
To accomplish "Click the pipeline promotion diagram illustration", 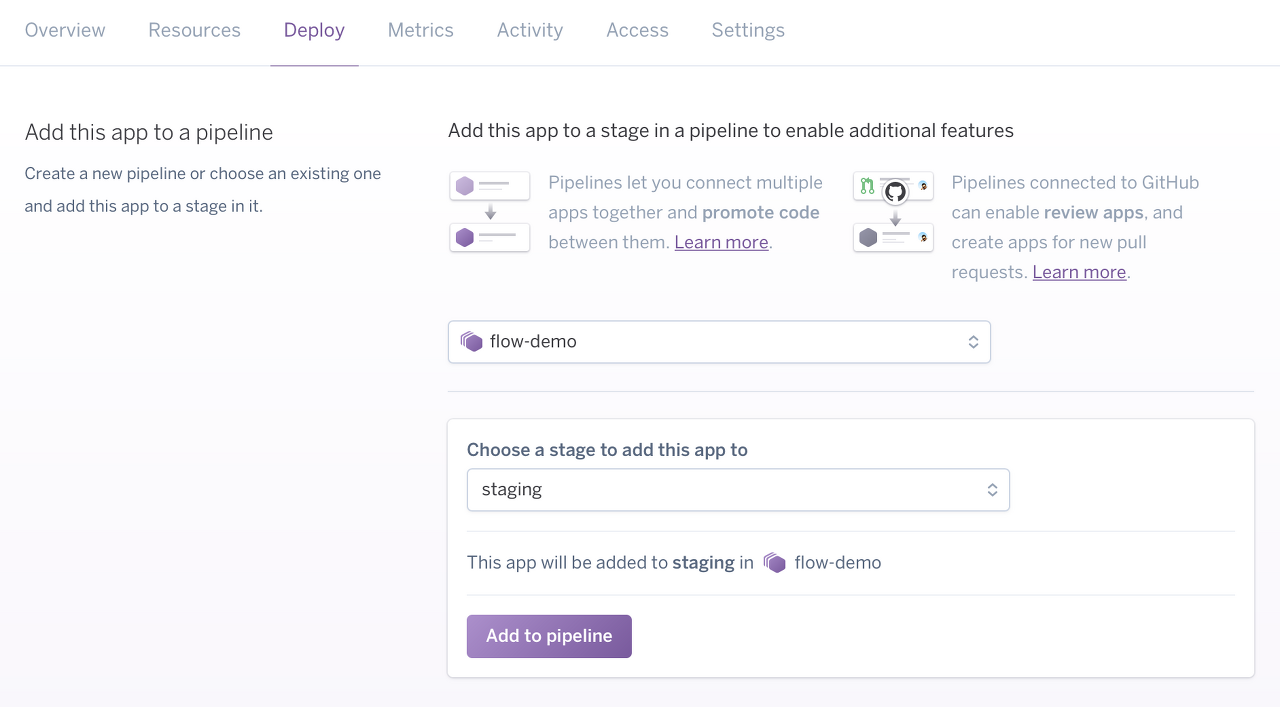I will pyautogui.click(x=490, y=211).
